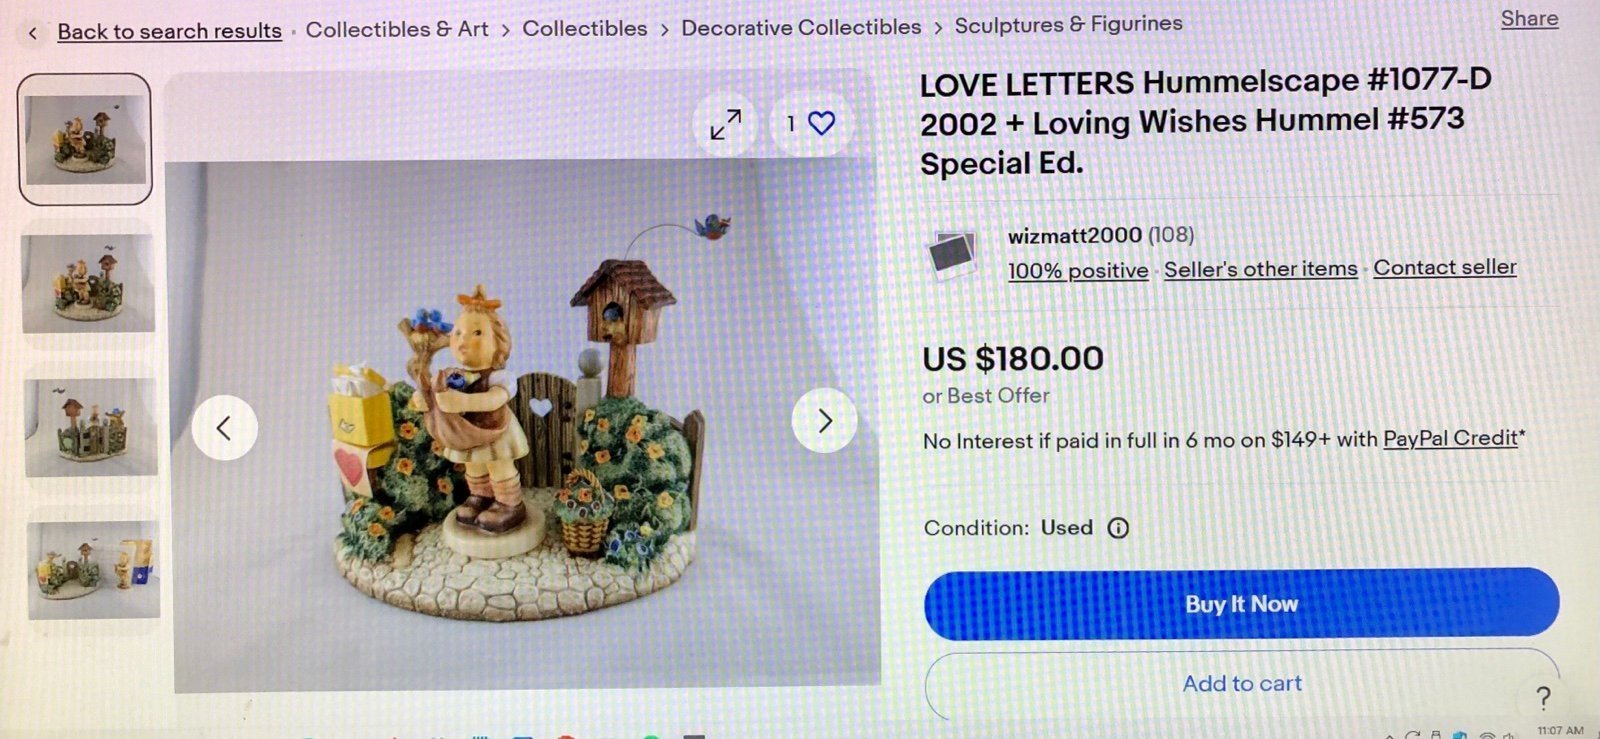Select the first figurine thumbnail
This screenshot has width=1600, height=739.
(x=85, y=139)
